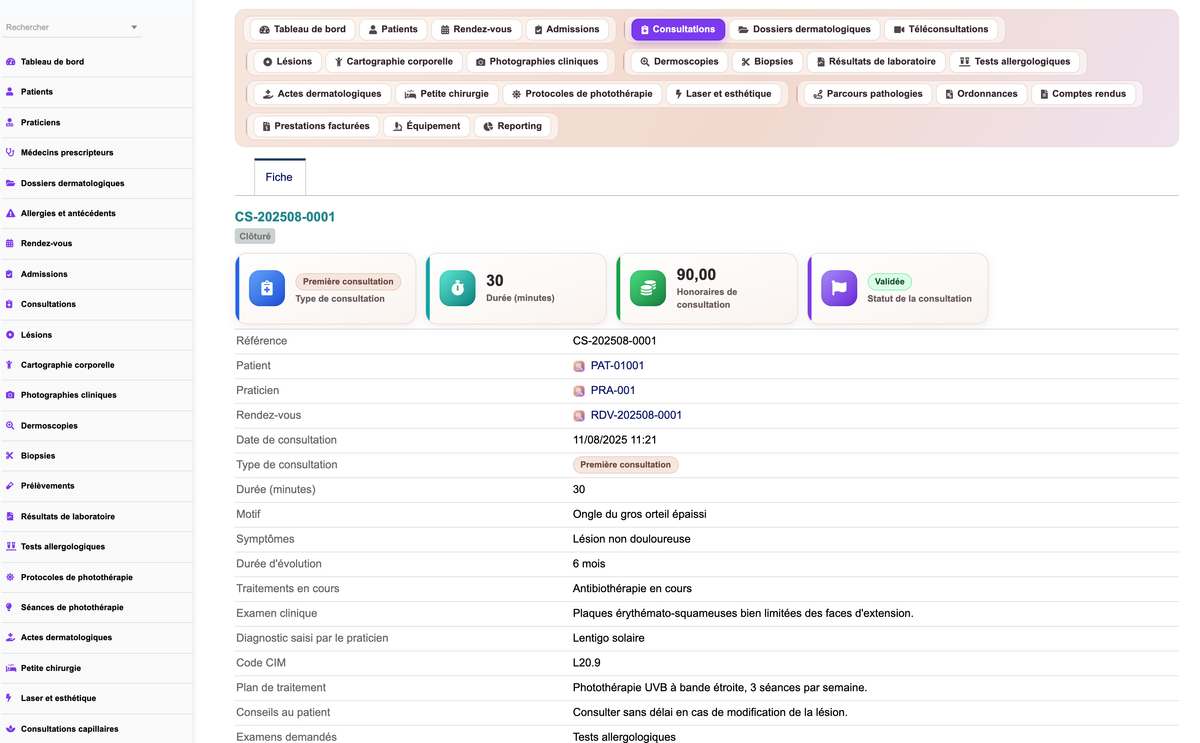Select Allergies et antécédents in sidebar

68,213
